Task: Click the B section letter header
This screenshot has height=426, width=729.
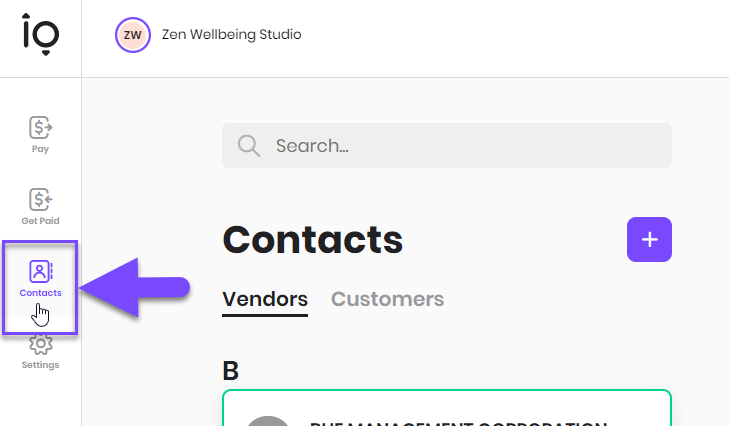Action: 231,371
